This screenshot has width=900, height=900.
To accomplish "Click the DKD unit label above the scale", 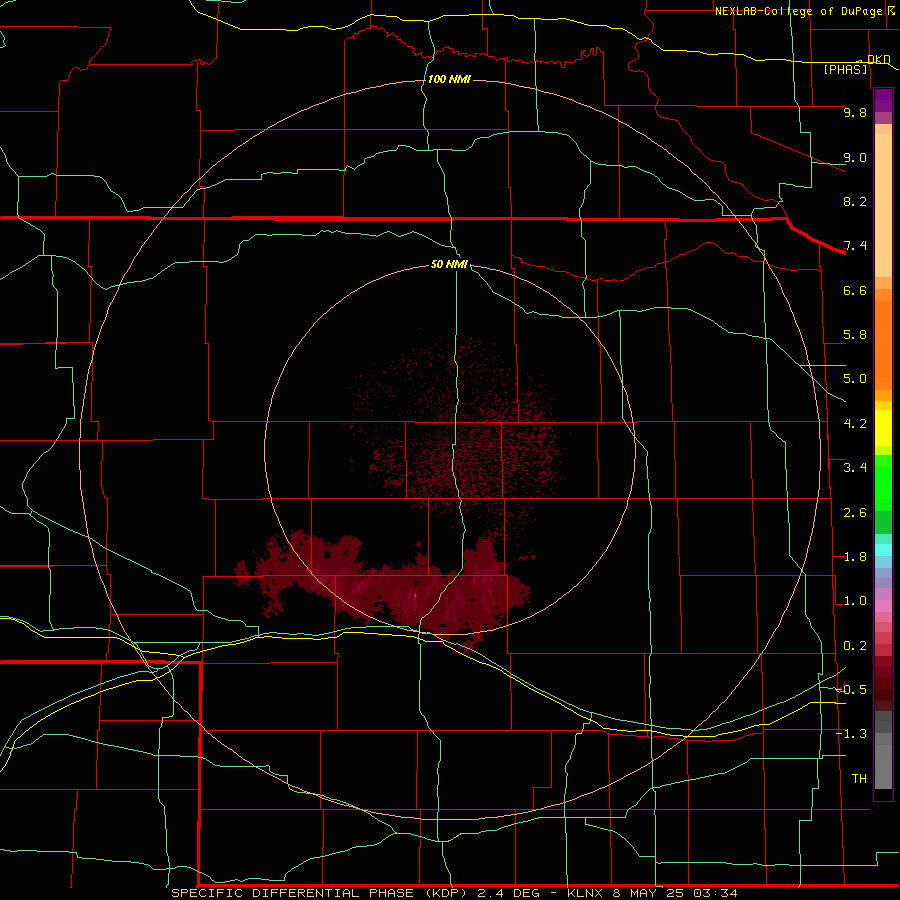I will click(x=878, y=59).
